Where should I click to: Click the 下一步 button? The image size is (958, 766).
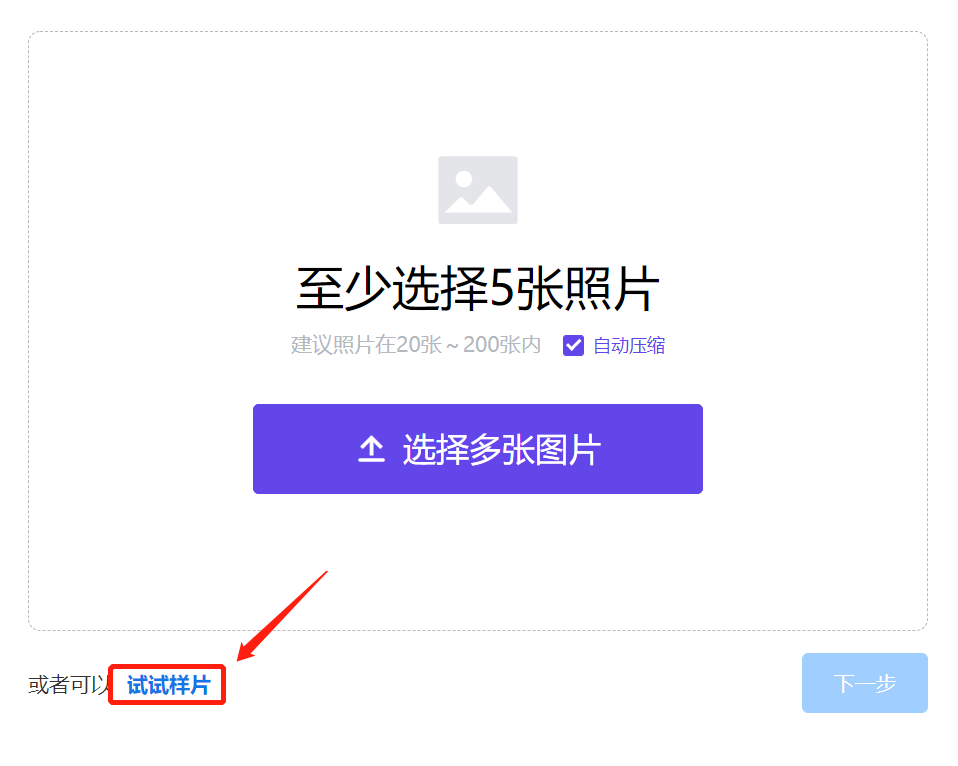point(865,683)
